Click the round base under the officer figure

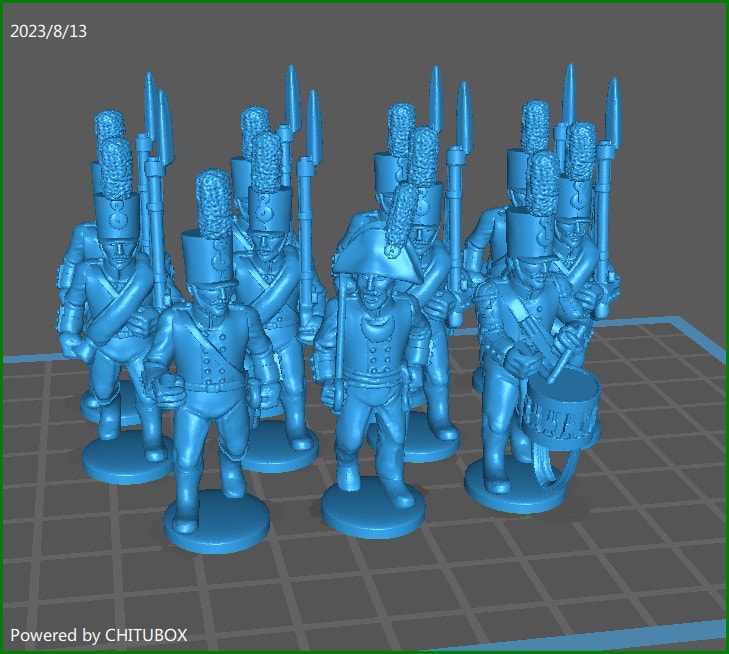pyautogui.click(x=373, y=508)
